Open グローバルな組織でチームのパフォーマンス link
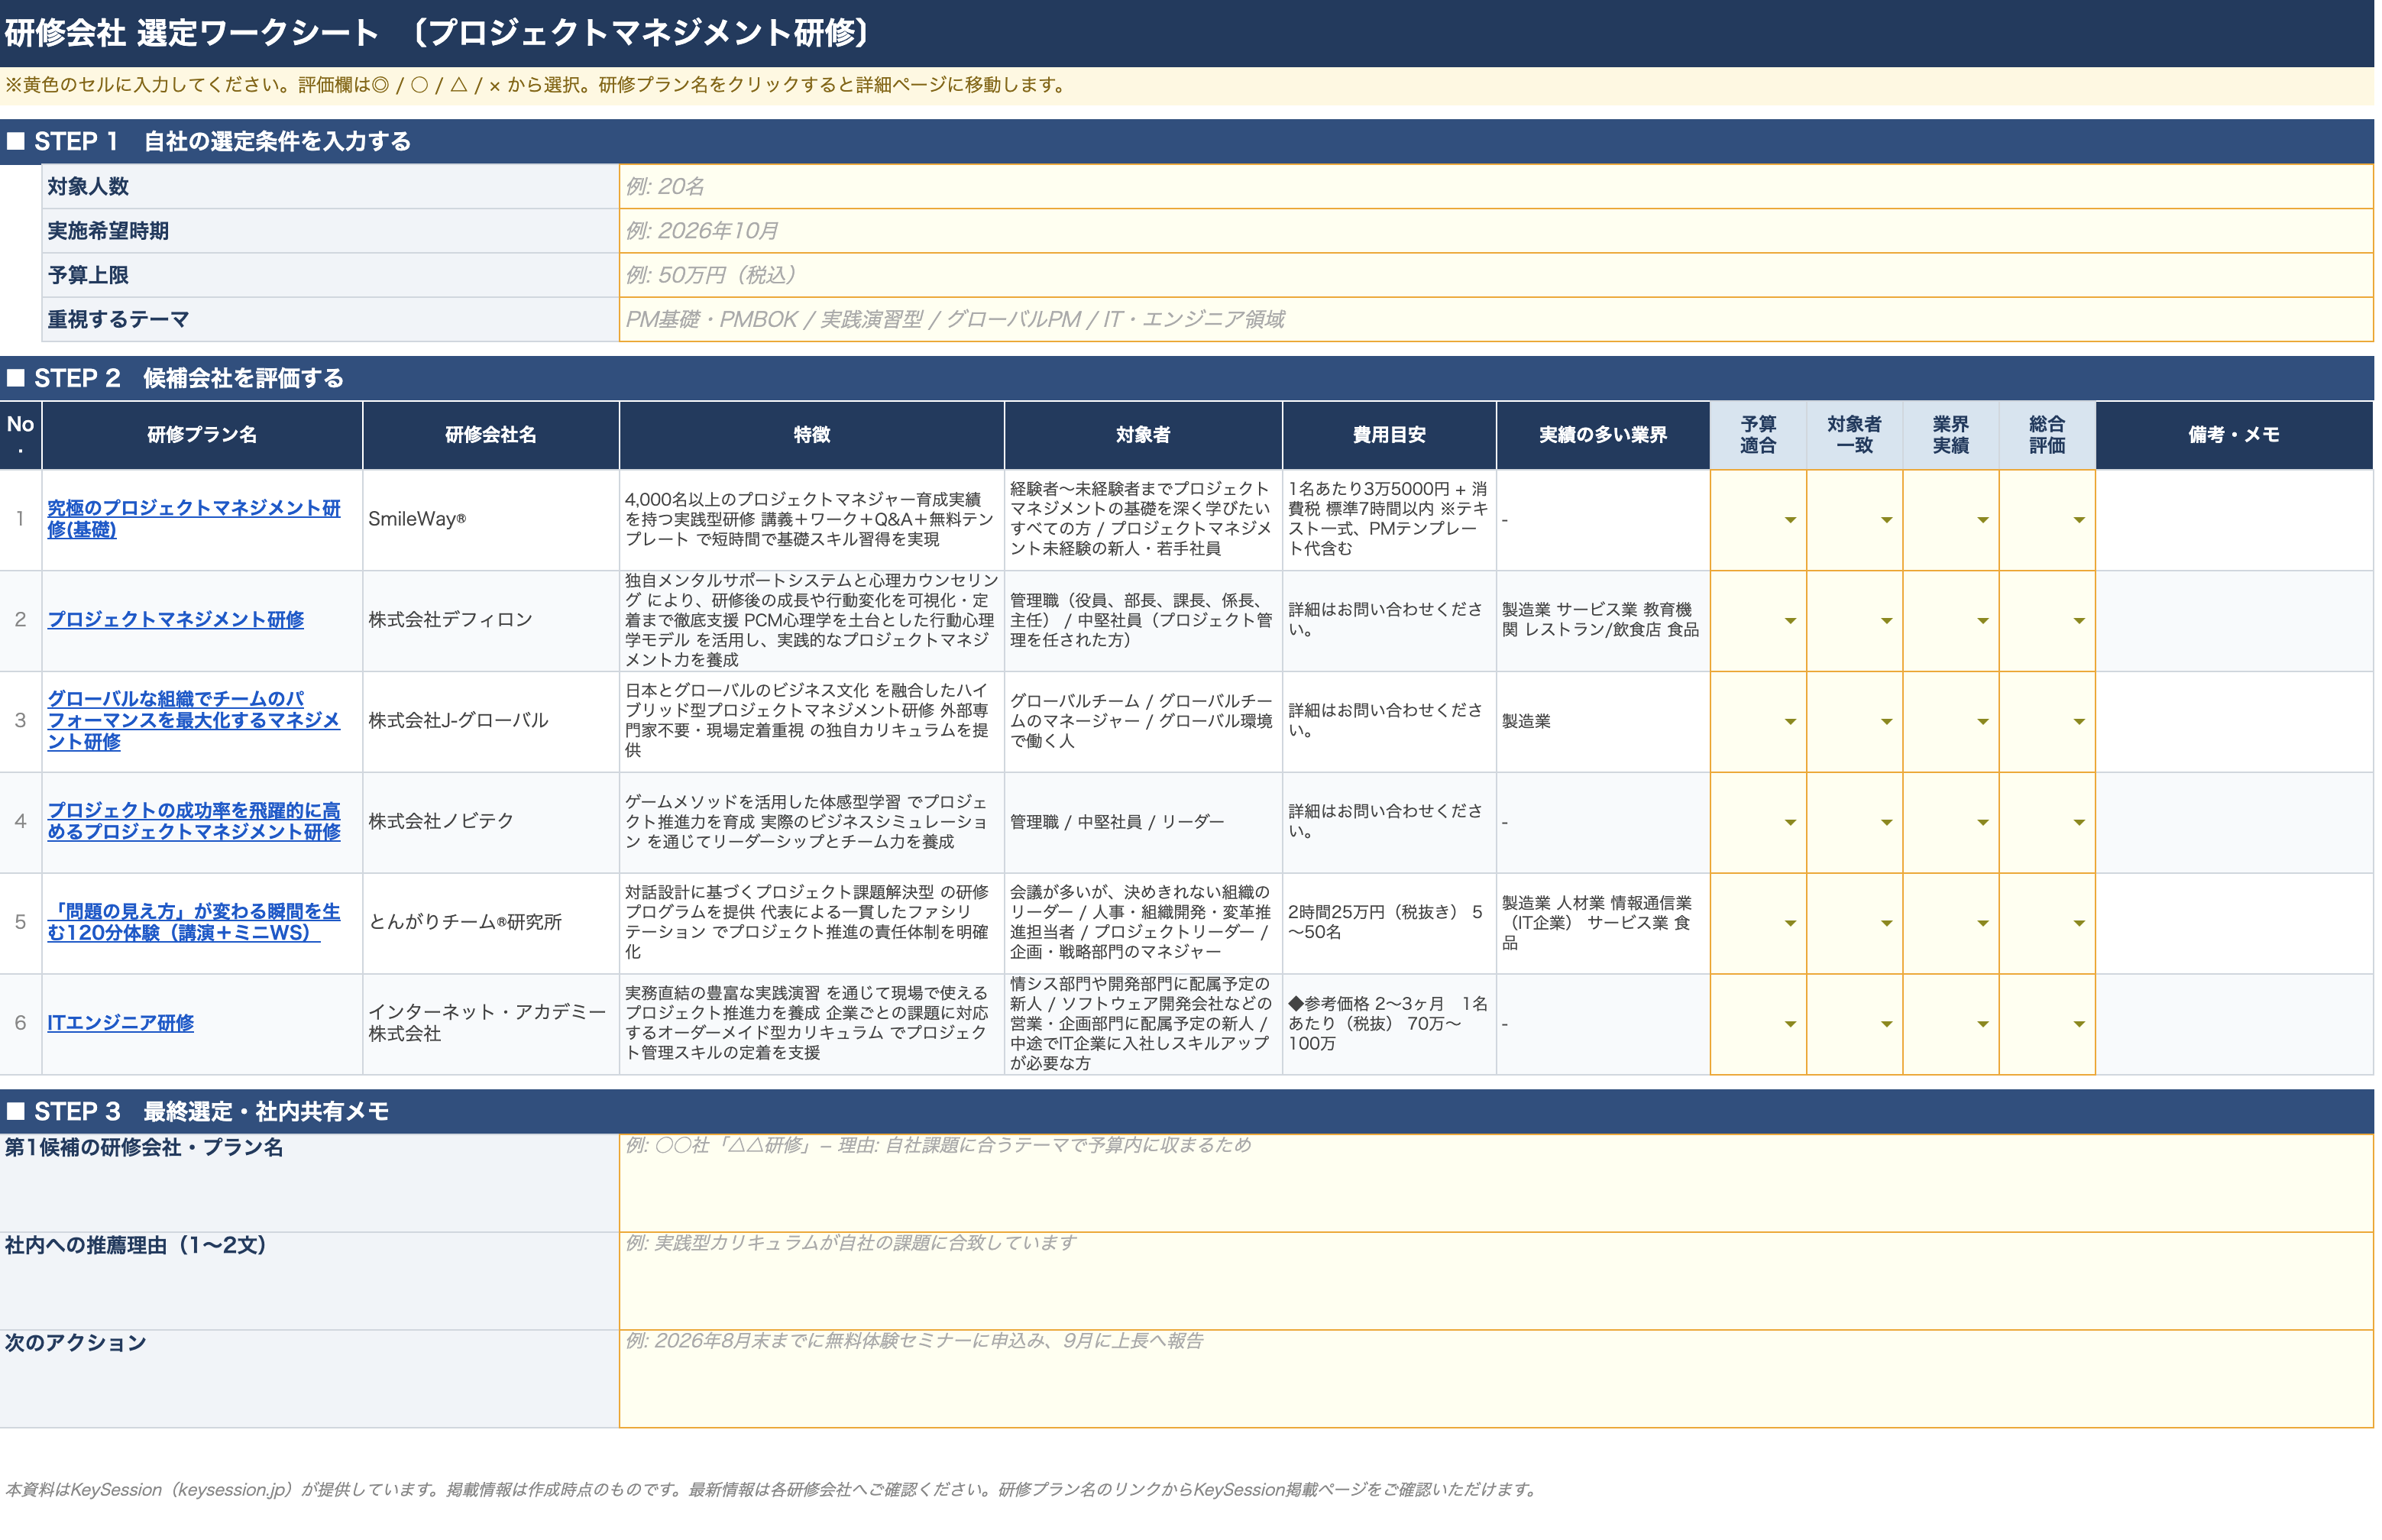 [x=194, y=721]
